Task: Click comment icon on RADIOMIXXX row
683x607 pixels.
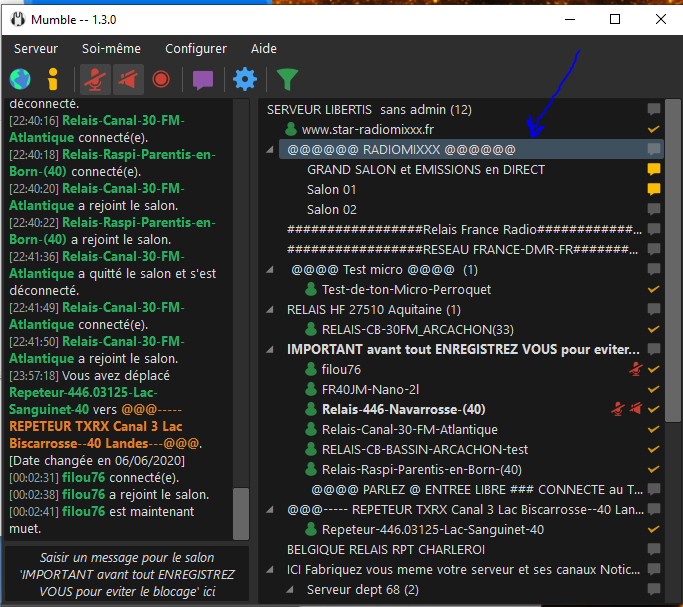Action: pos(653,149)
